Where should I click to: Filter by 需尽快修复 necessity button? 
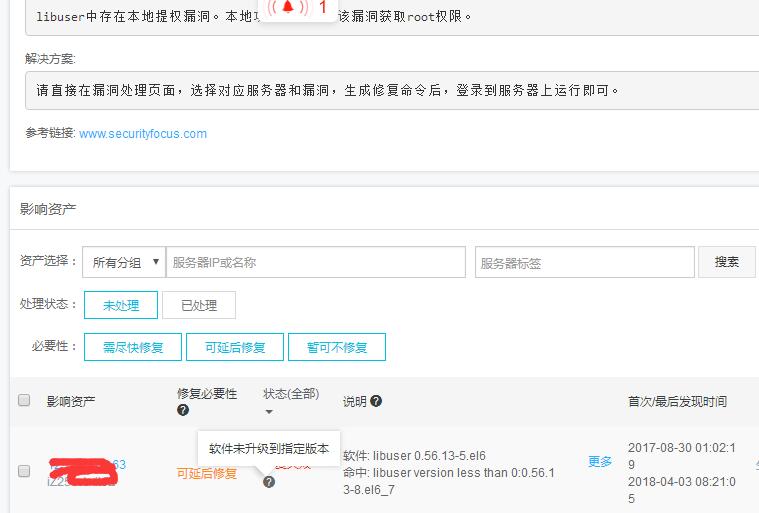133,347
